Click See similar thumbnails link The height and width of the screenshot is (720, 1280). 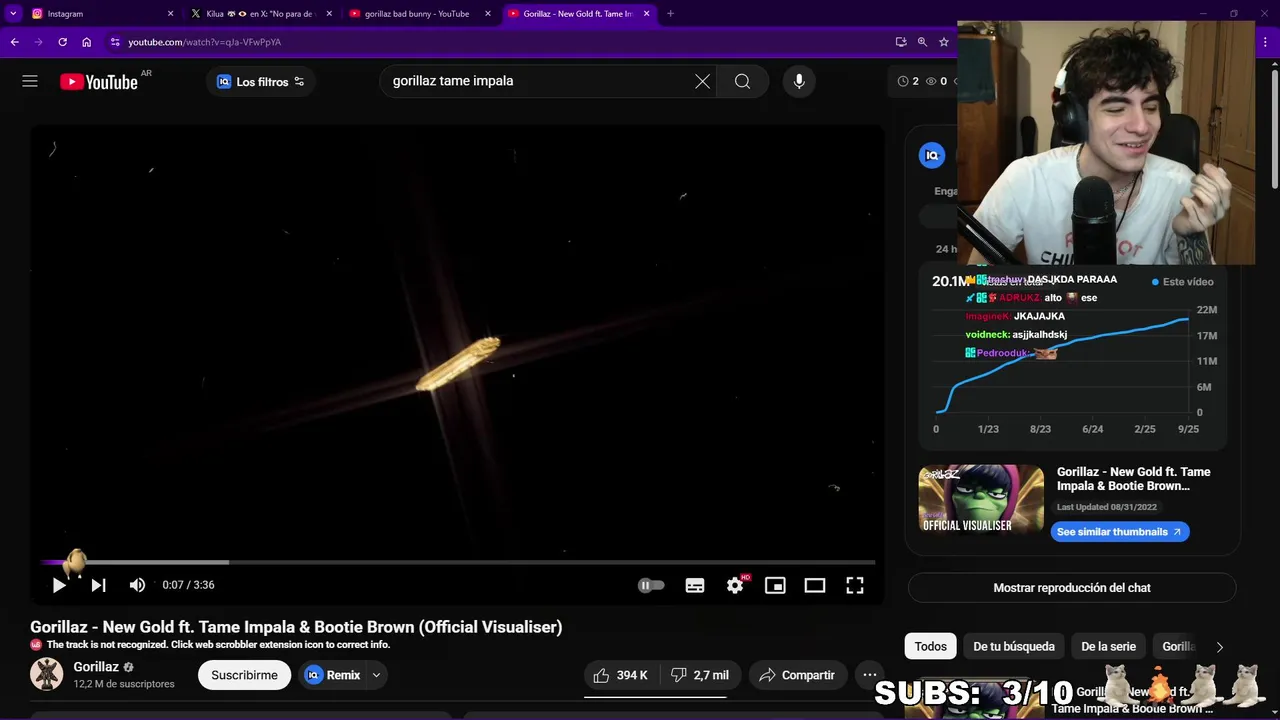click(1120, 532)
